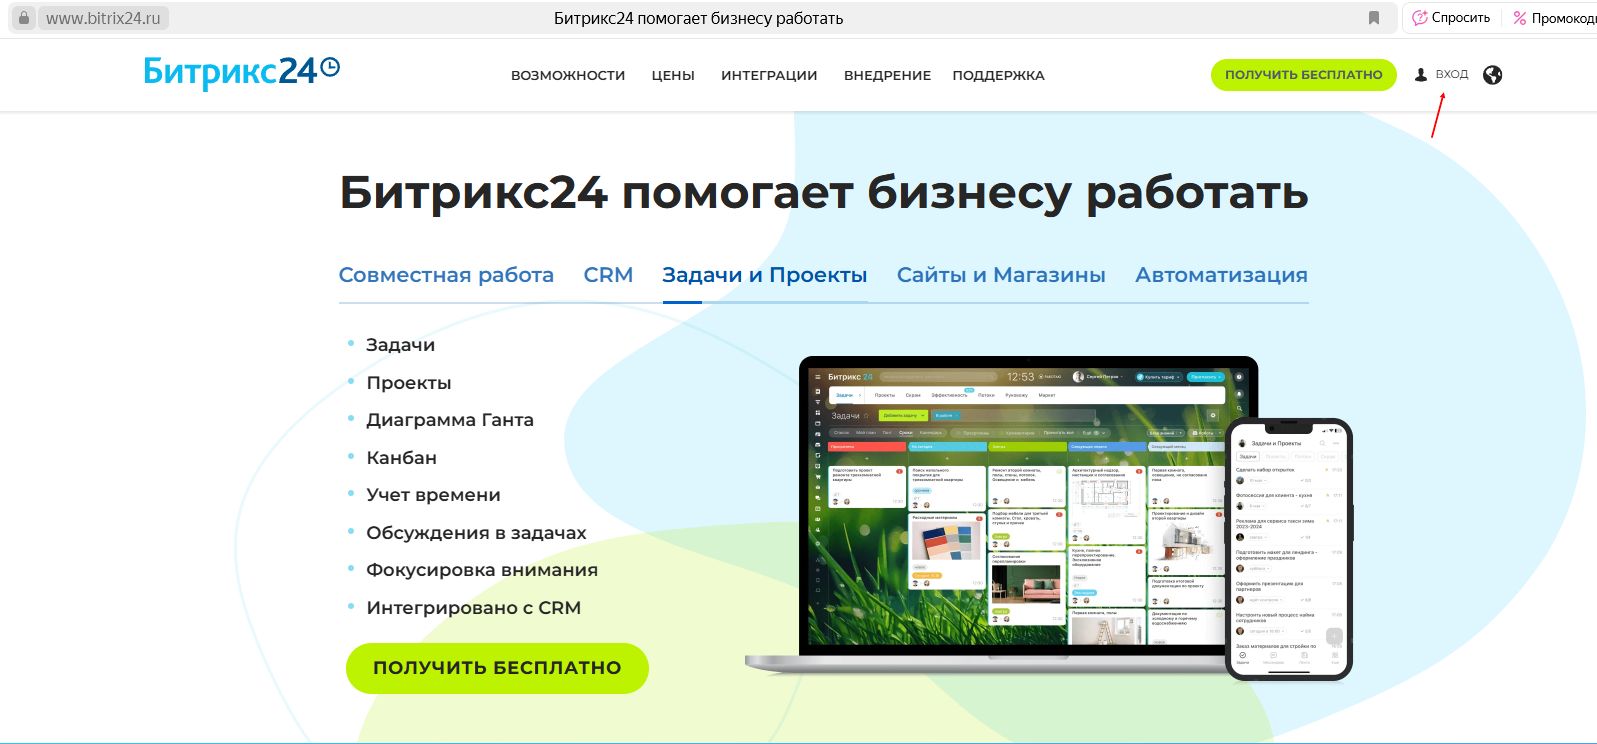
Task: Open the ЦЕНЫ menu item
Action: click(x=673, y=75)
